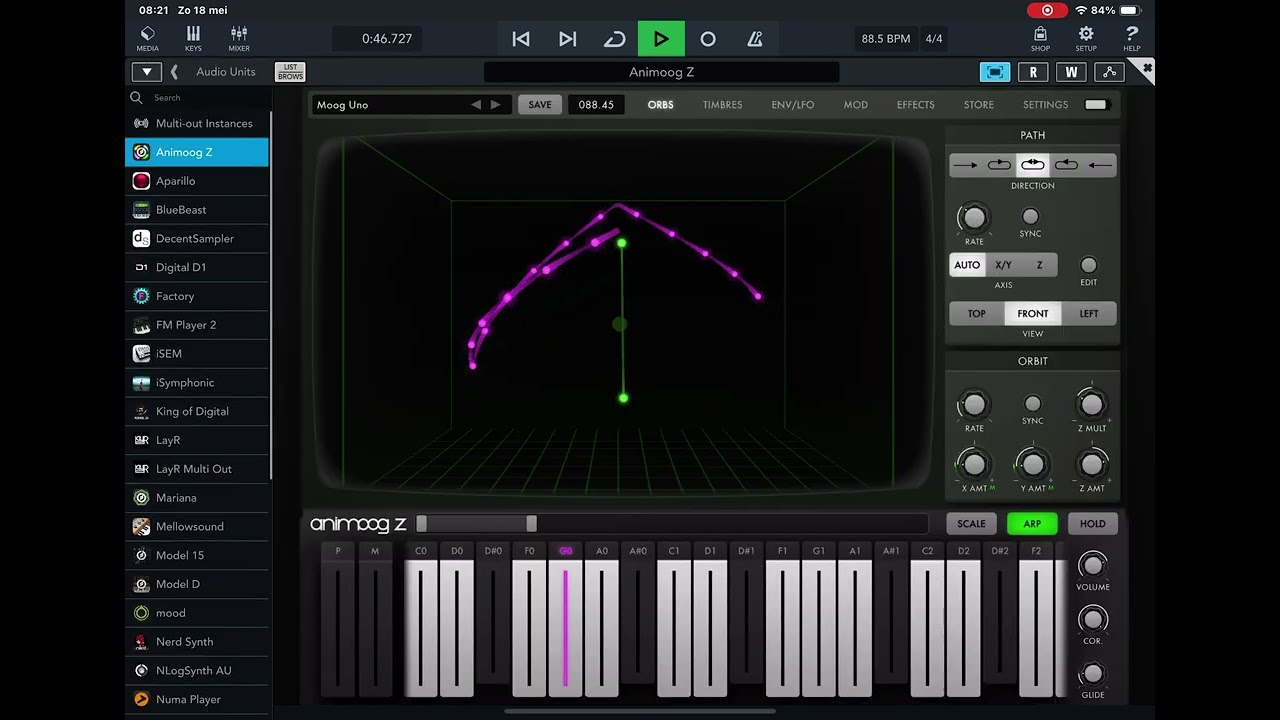Toggle the HOLD button
Image resolution: width=1280 pixels, height=720 pixels.
pos(1093,524)
